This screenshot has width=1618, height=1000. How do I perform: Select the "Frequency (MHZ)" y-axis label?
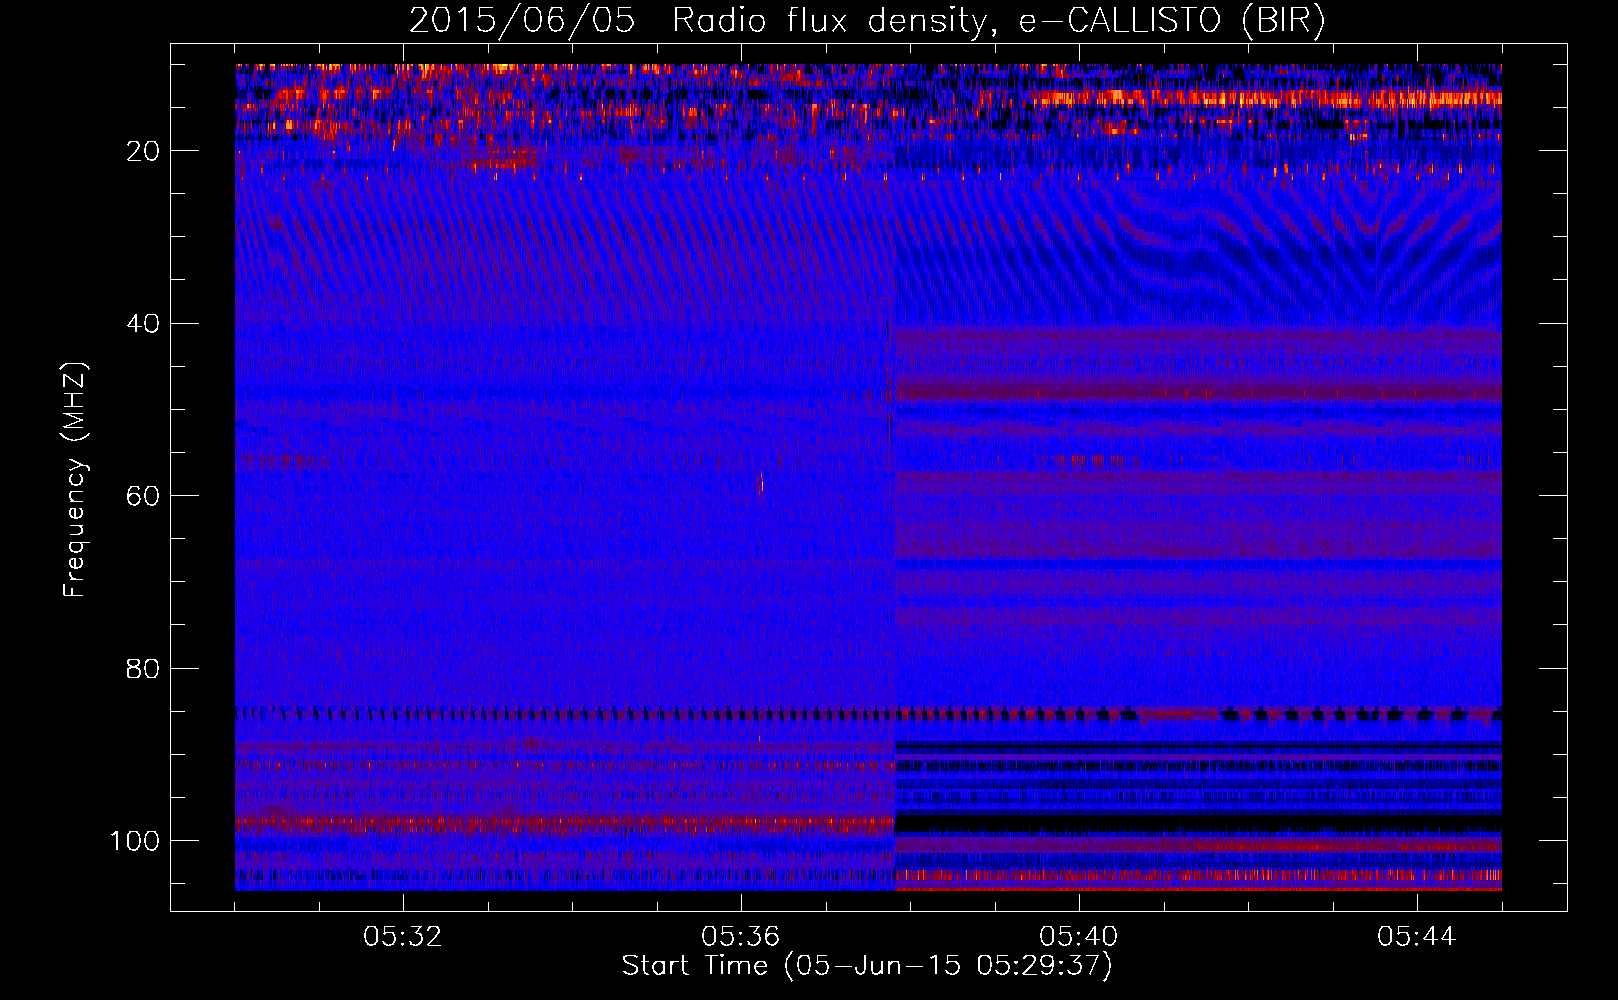coord(75,480)
